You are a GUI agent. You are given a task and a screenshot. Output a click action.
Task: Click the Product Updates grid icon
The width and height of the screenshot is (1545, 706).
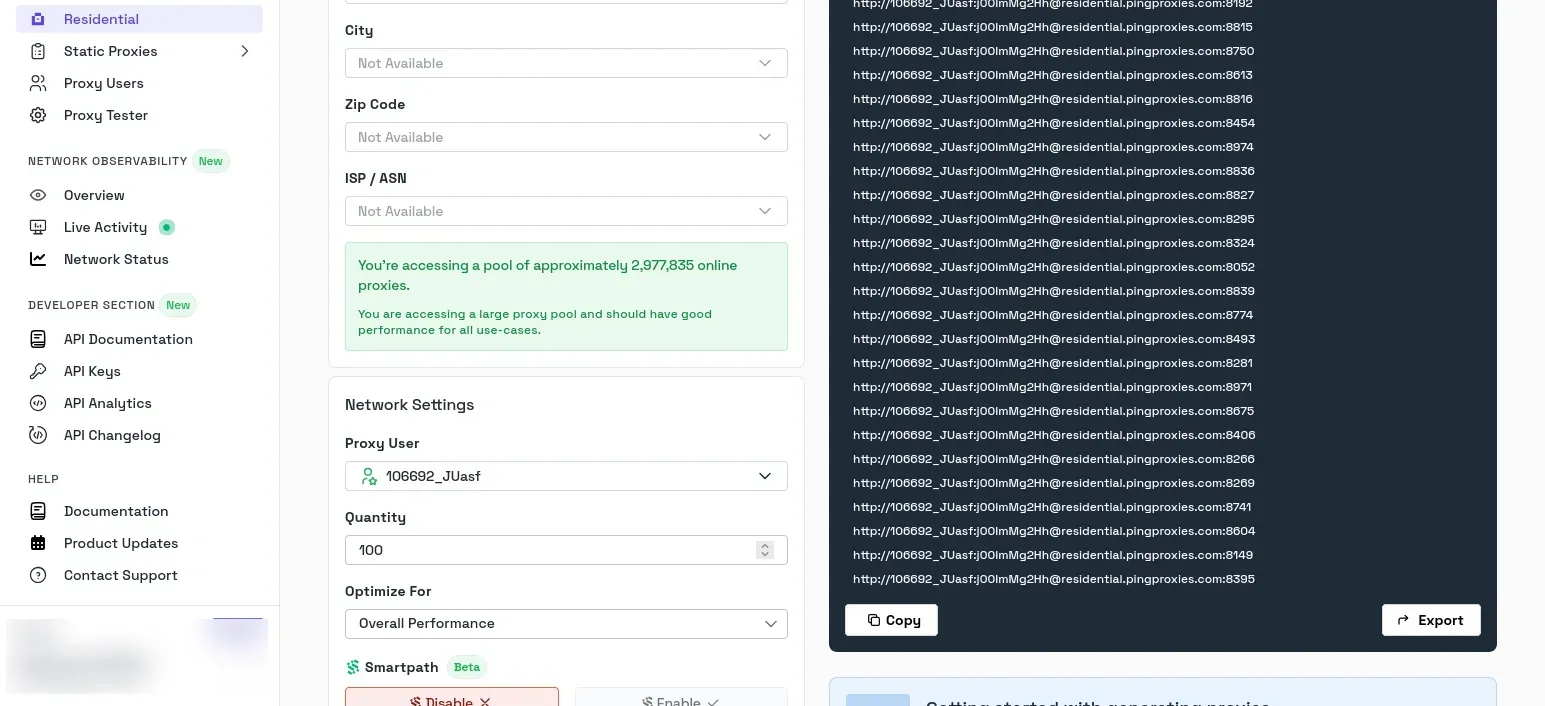(x=38, y=543)
